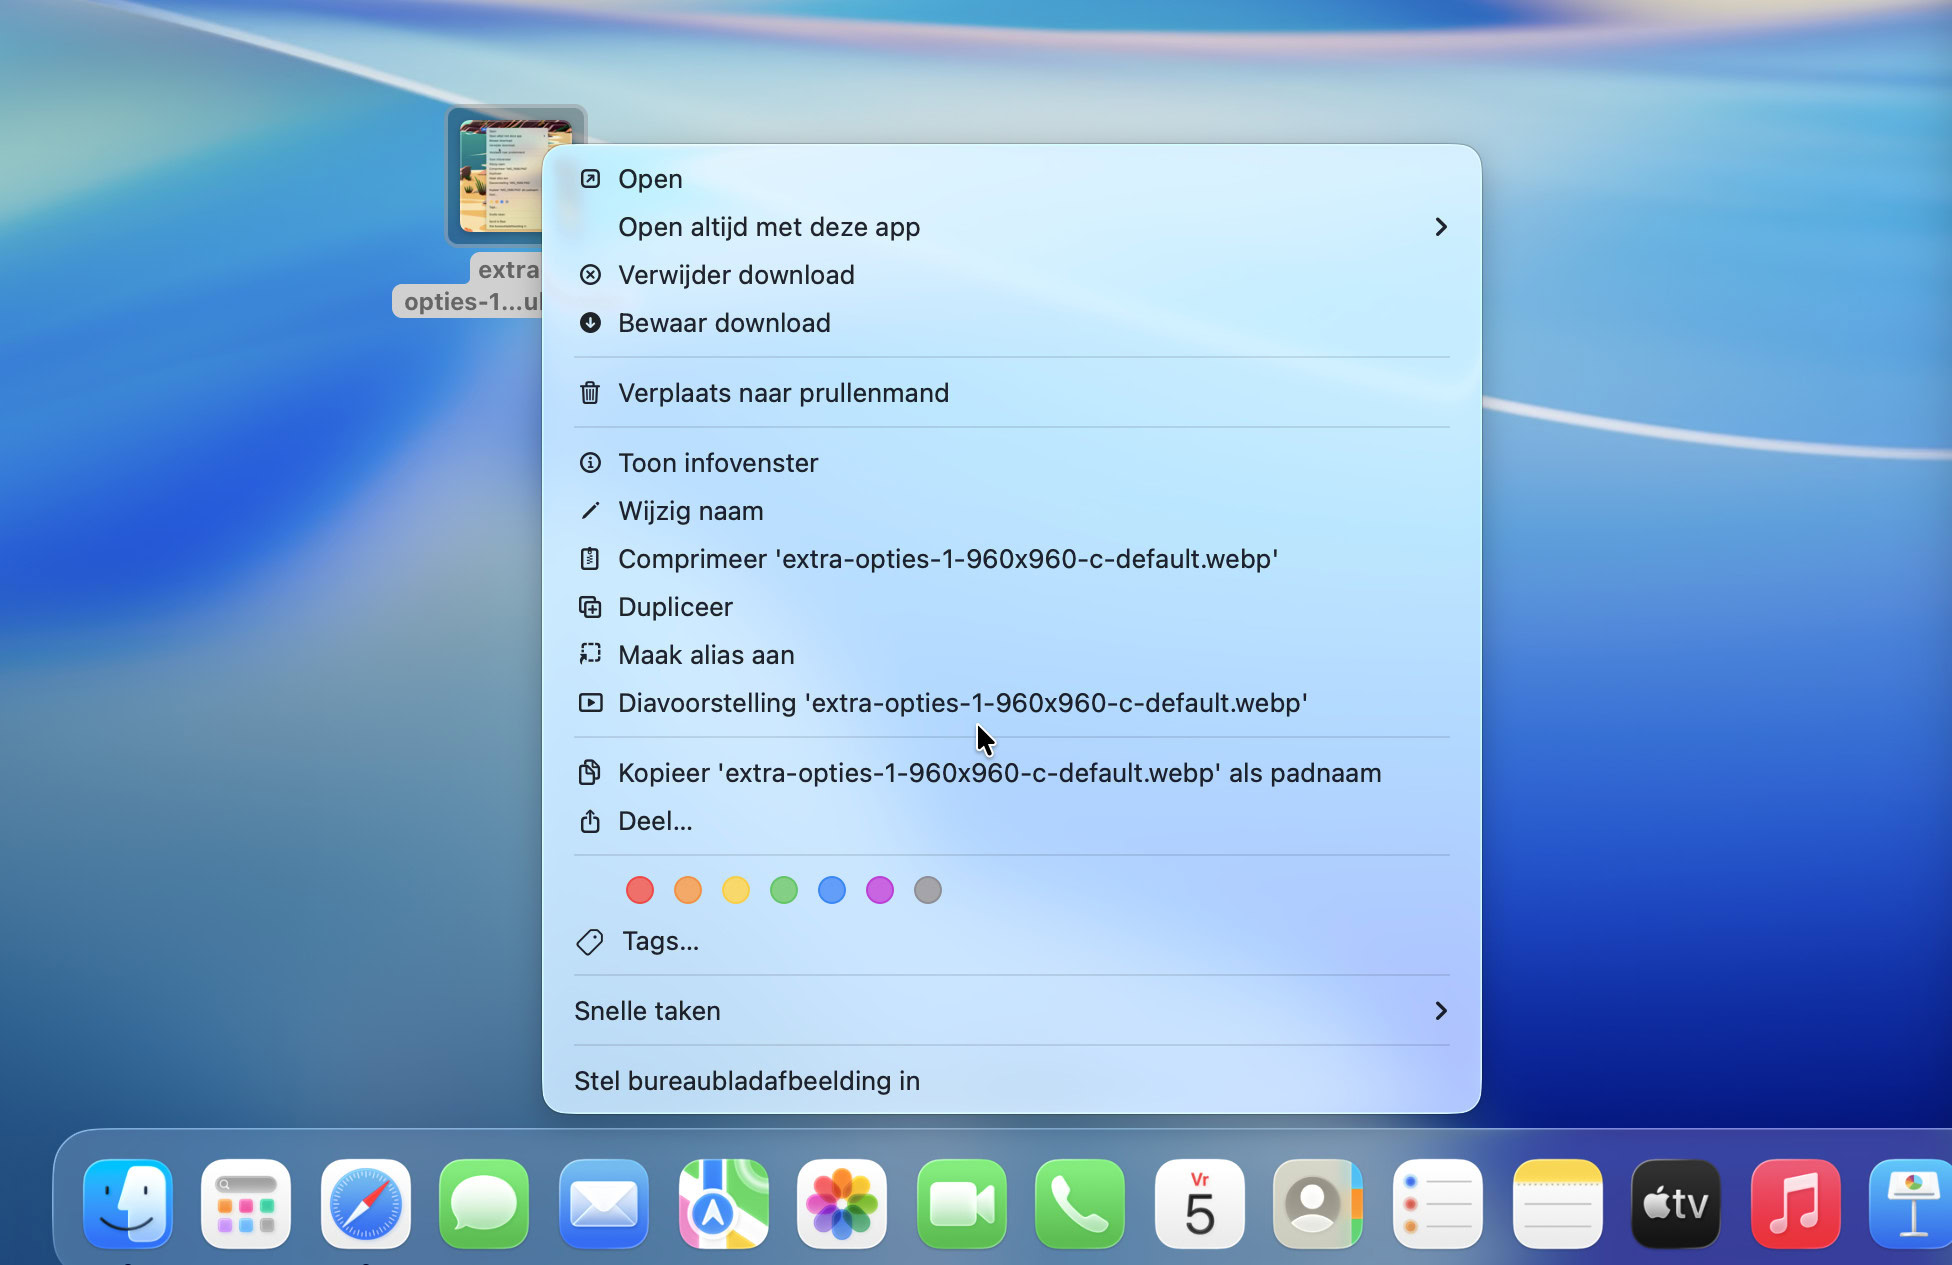Click 'Tags...' to edit file tags
1952x1265 pixels.
(x=660, y=941)
